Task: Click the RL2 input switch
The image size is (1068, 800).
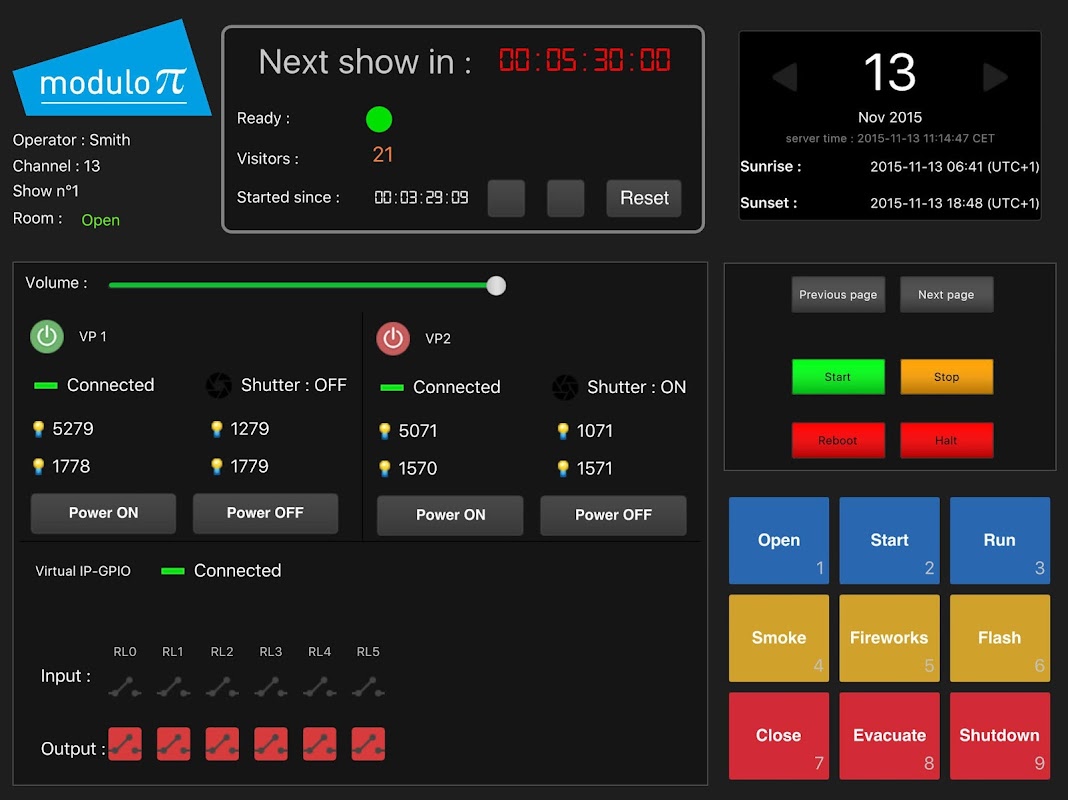Action: coord(222,688)
